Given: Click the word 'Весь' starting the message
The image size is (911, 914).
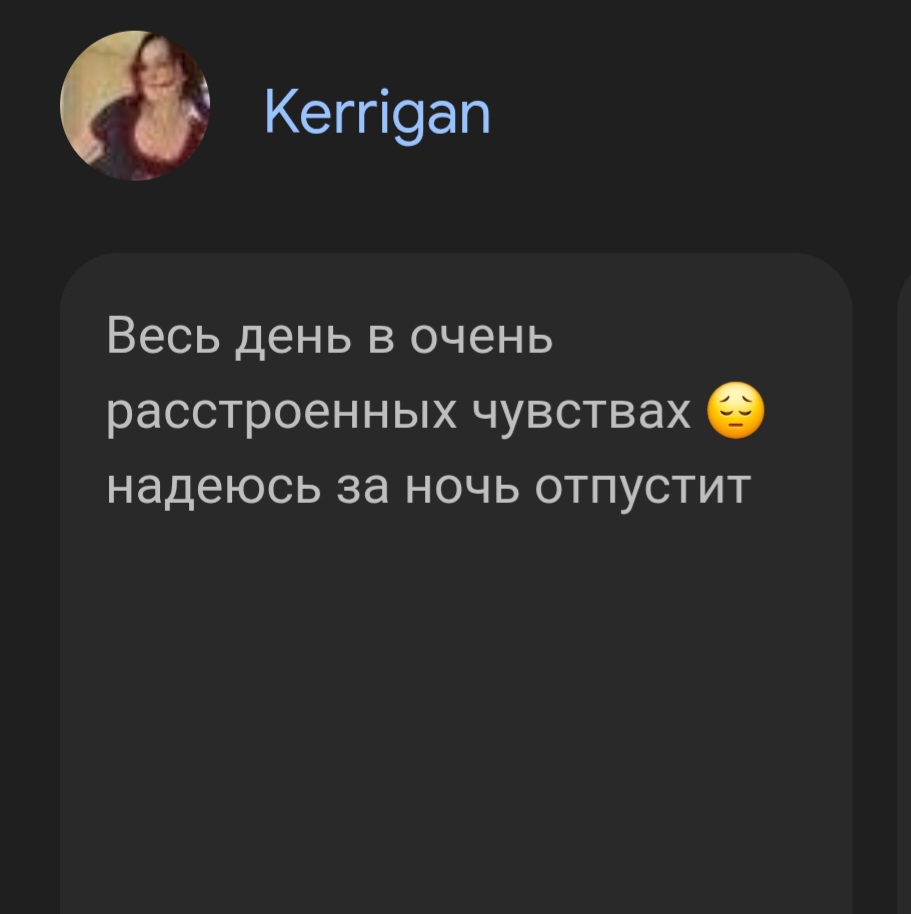Looking at the screenshot, I should pos(163,336).
